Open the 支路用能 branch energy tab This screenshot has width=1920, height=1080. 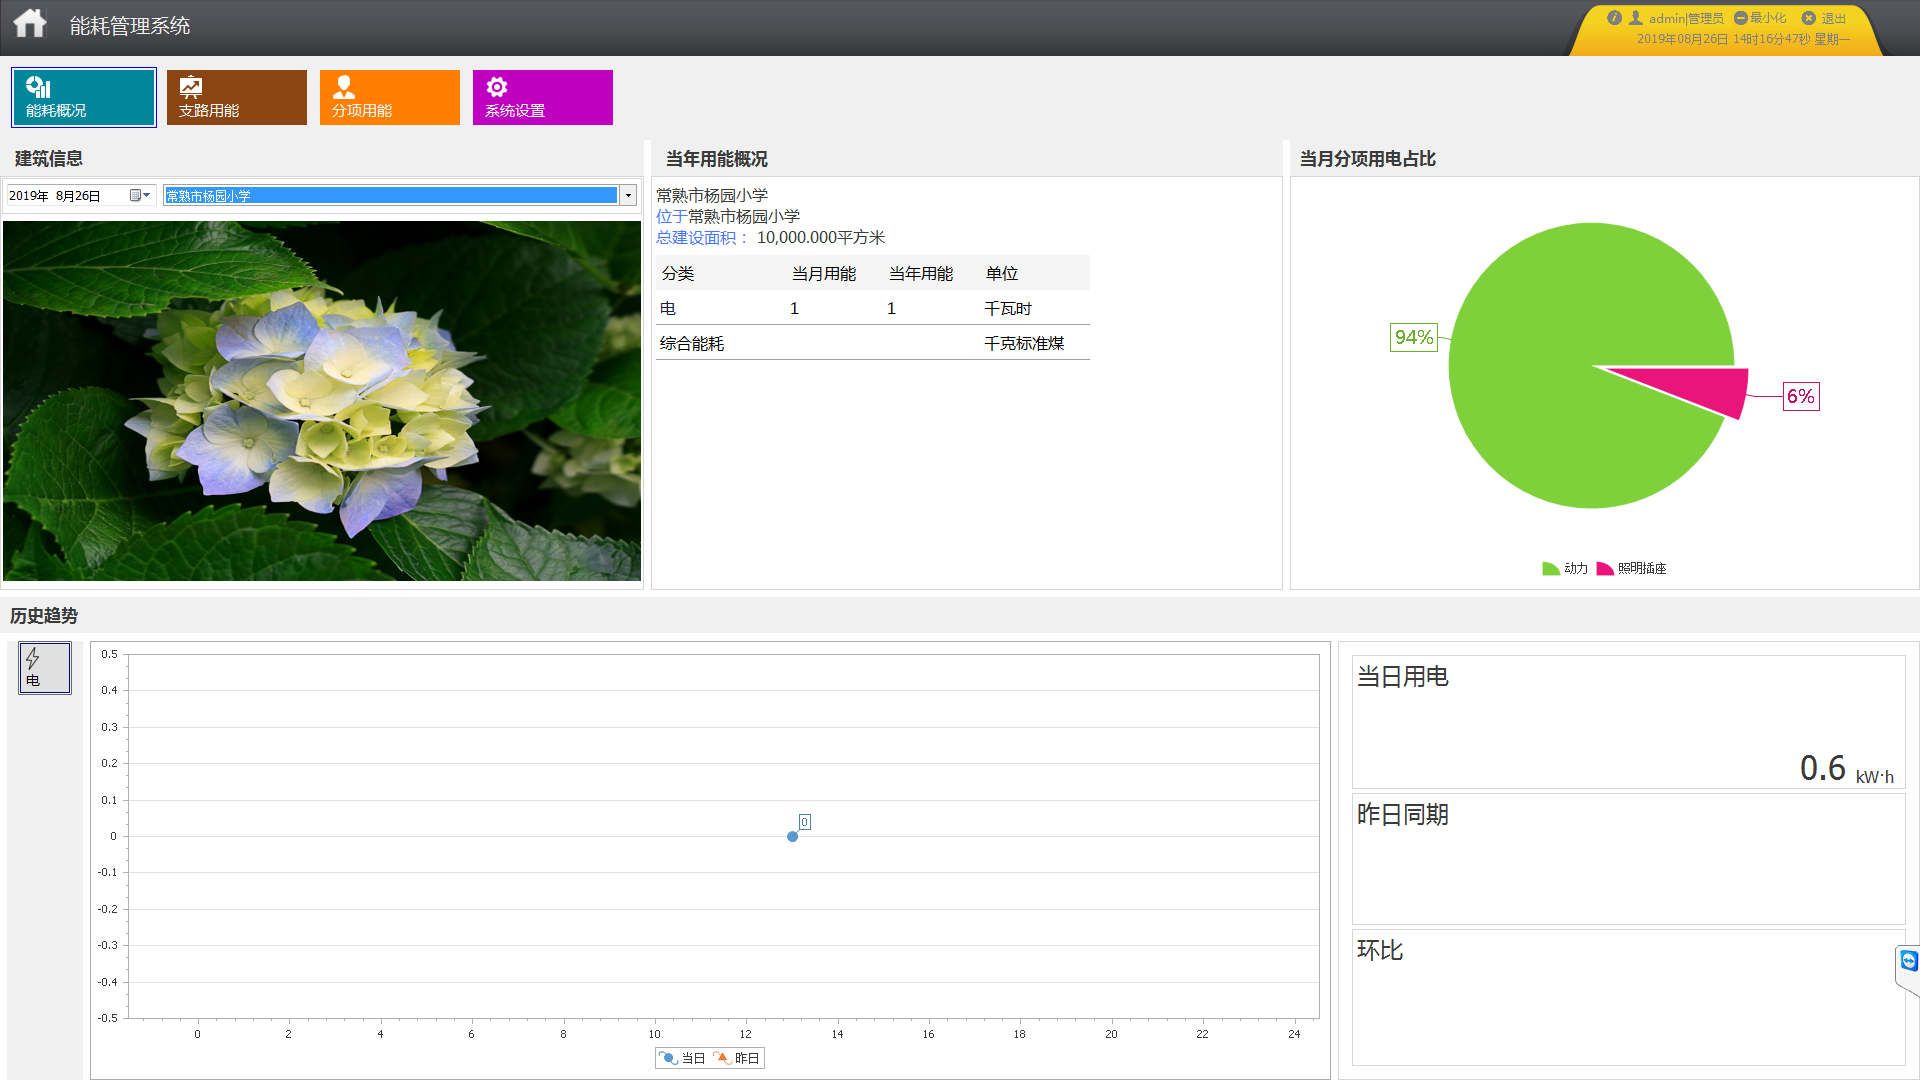coord(236,97)
